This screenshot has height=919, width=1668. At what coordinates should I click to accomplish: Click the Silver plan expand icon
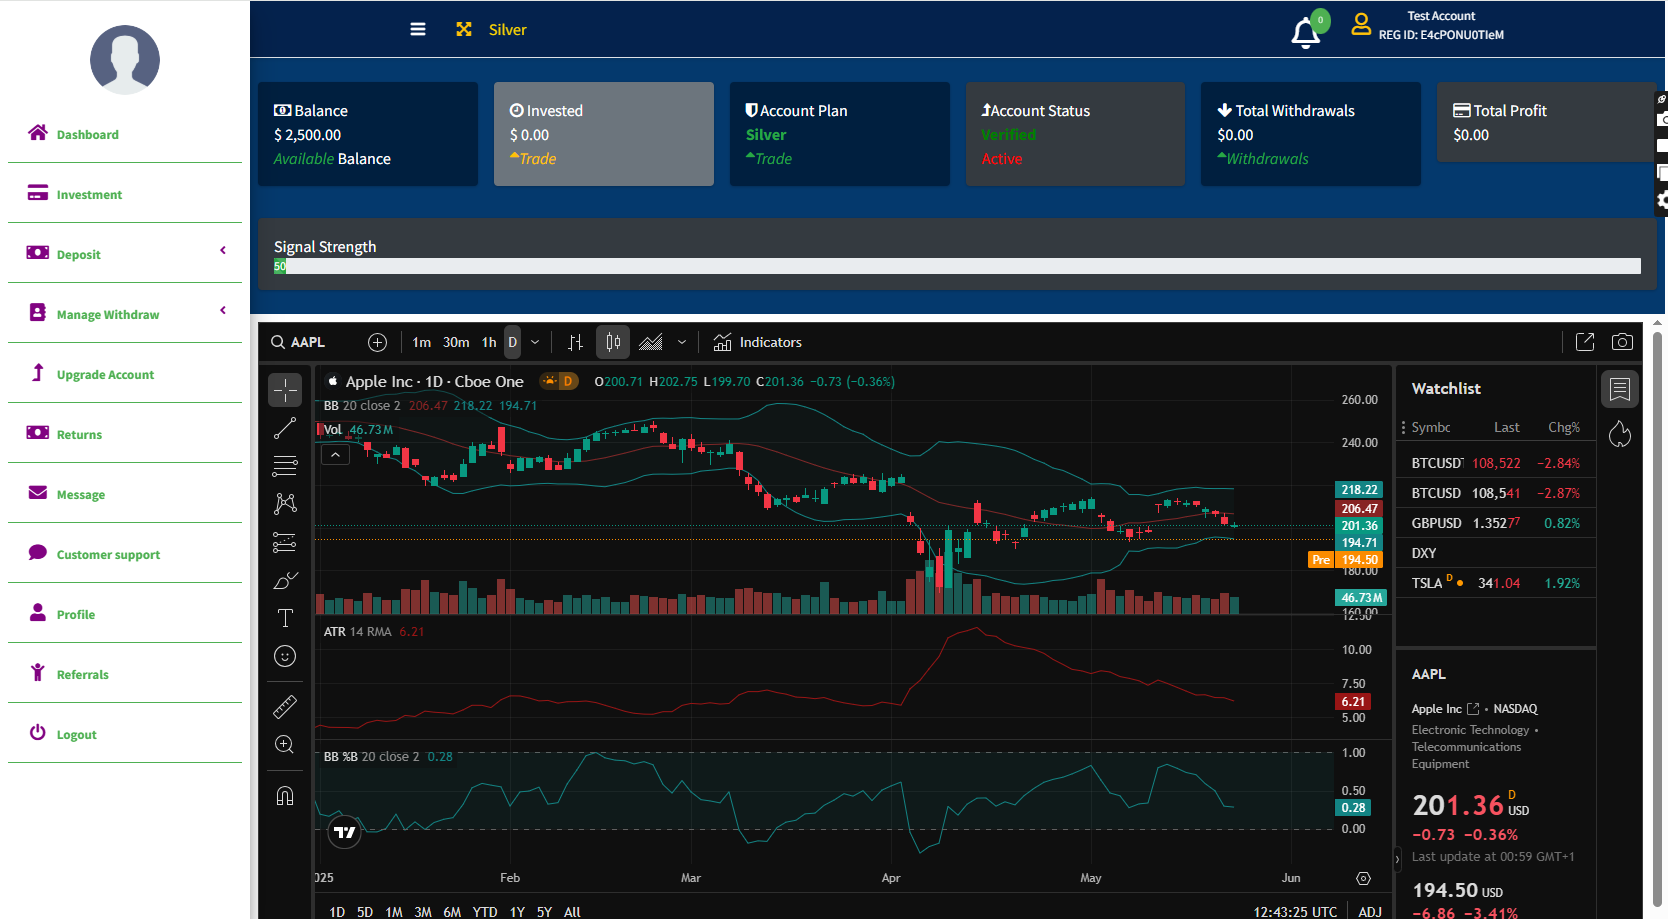click(464, 30)
